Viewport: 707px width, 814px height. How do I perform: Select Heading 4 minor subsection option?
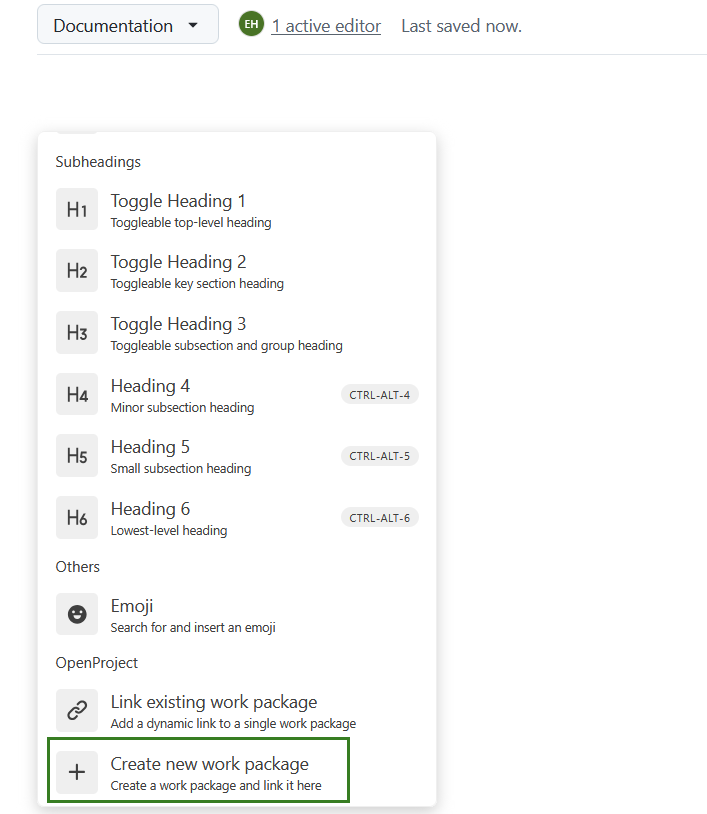point(237,395)
